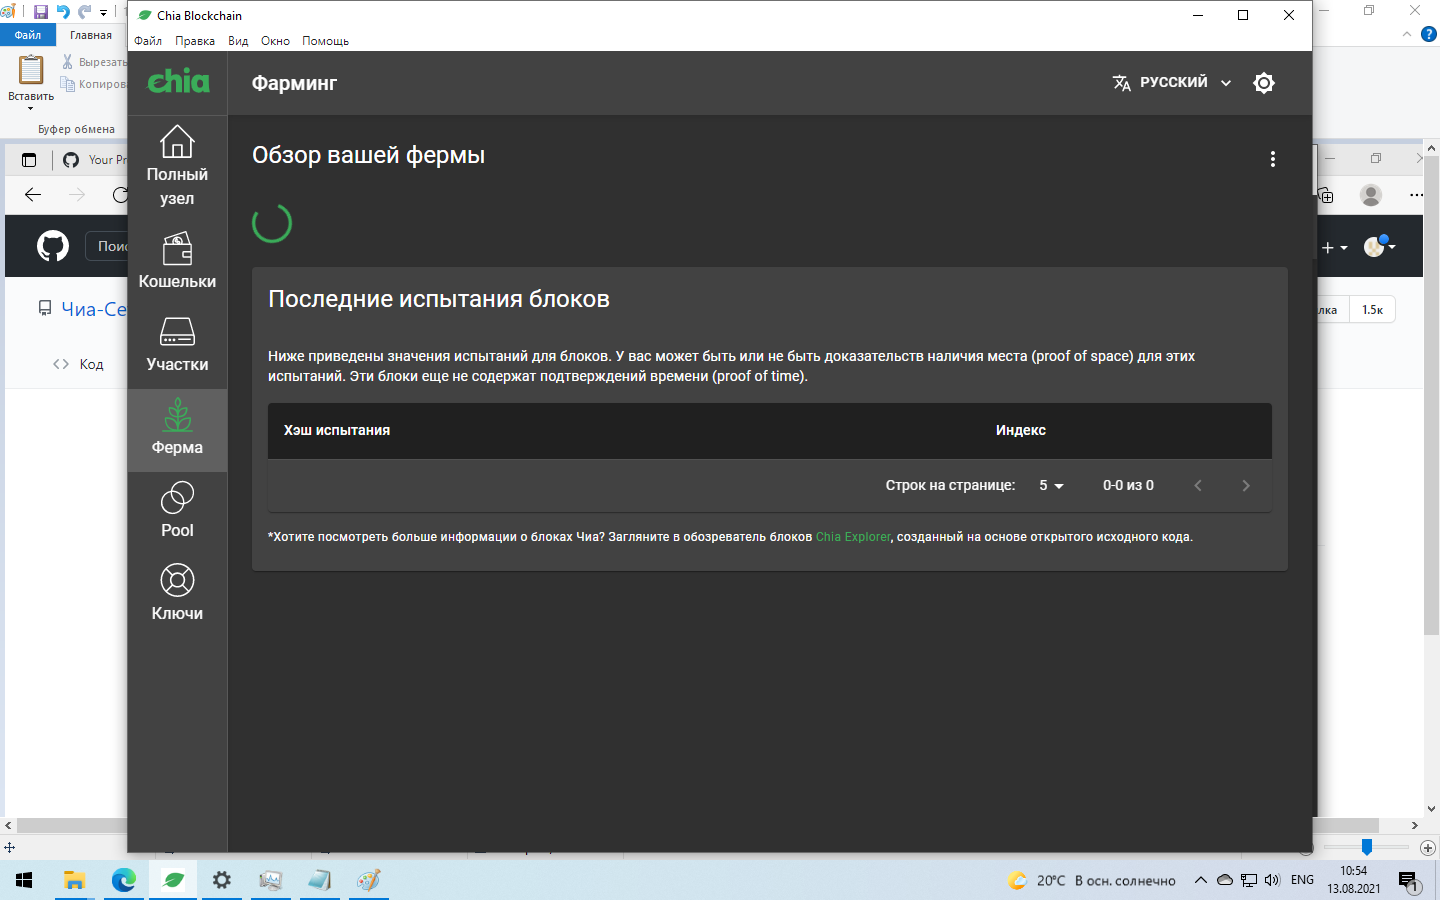Click the zoom slider handle at bottom right
Image resolution: width=1440 pixels, height=900 pixels.
(1366, 847)
